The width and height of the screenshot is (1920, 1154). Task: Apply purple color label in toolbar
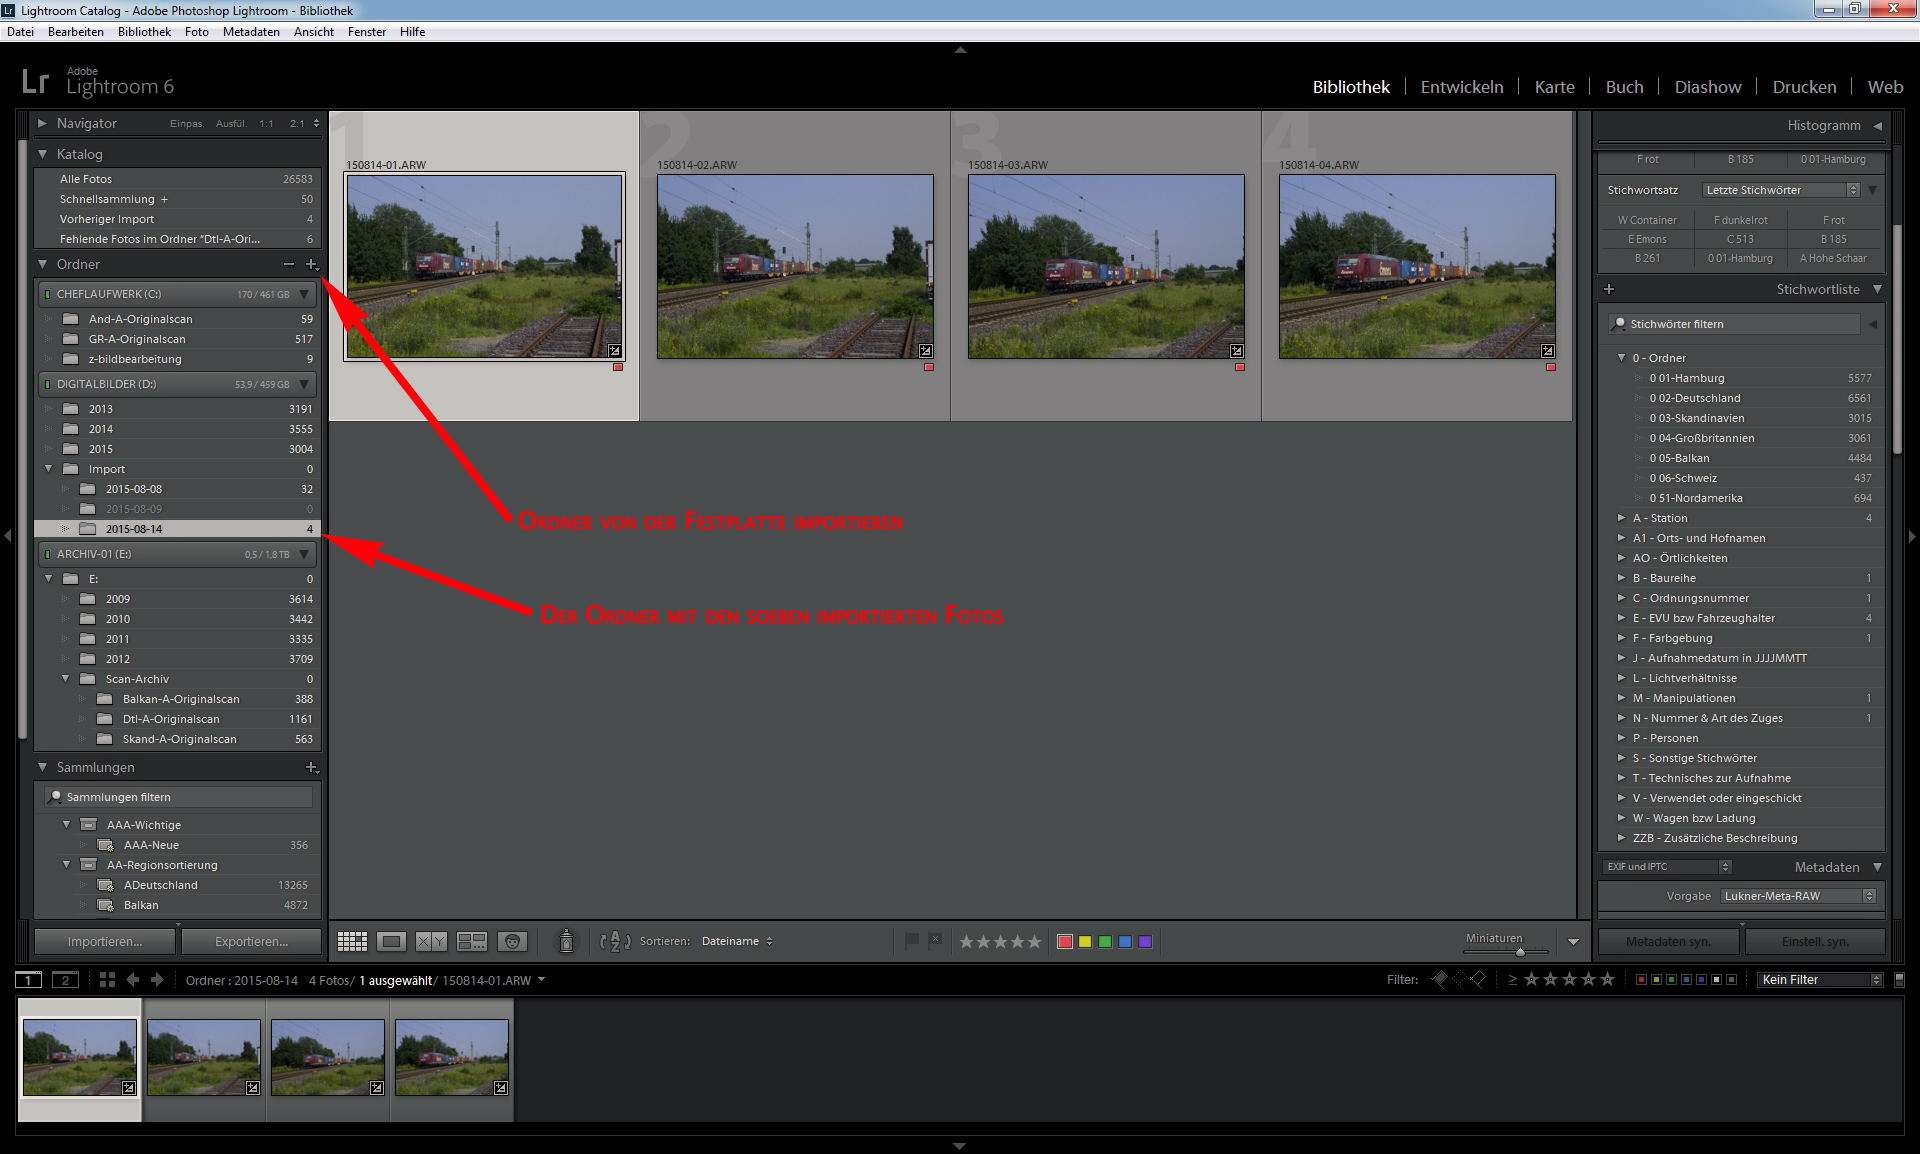pos(1145,941)
